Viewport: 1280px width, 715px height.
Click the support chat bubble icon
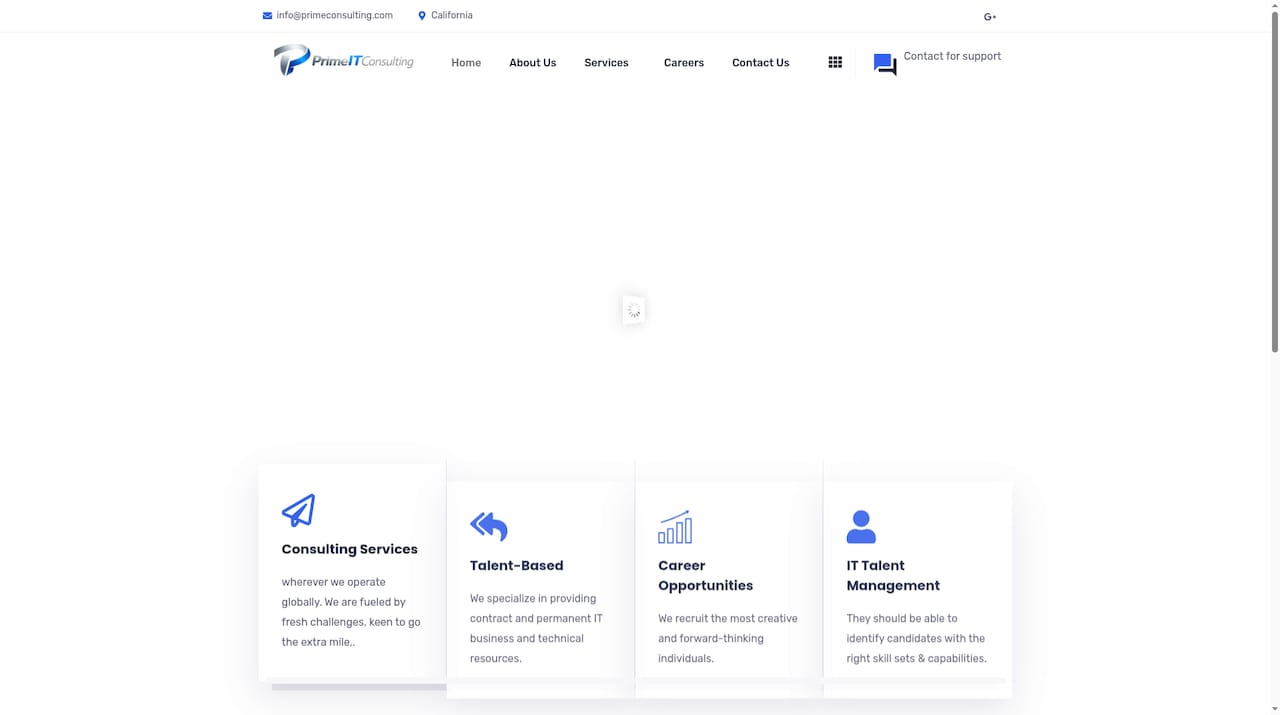click(x=885, y=64)
